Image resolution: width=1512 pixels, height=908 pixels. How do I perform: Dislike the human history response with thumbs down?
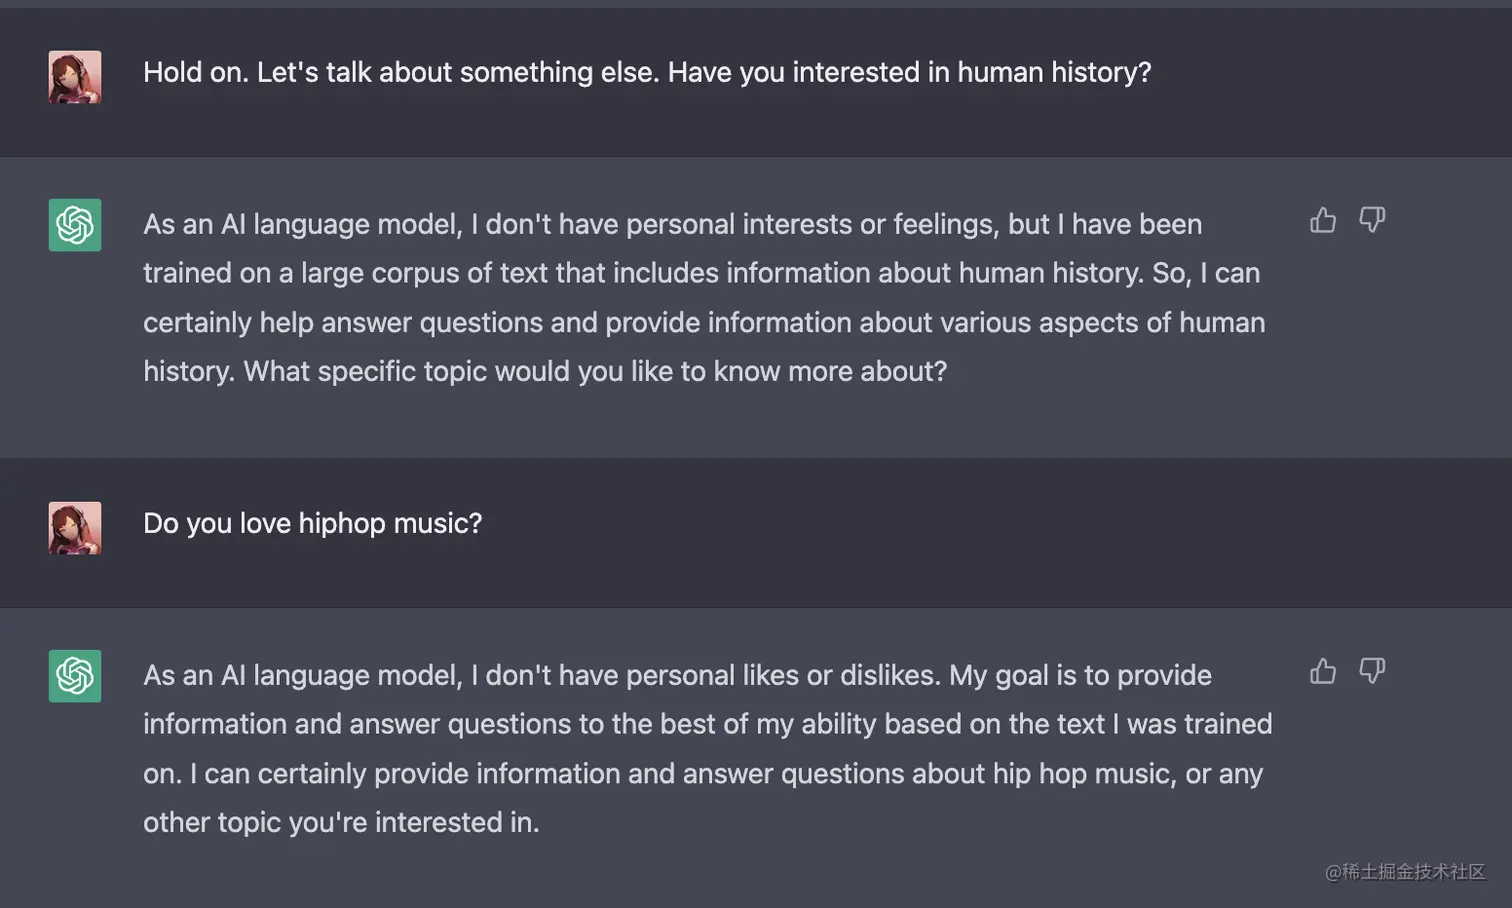coord(1372,220)
